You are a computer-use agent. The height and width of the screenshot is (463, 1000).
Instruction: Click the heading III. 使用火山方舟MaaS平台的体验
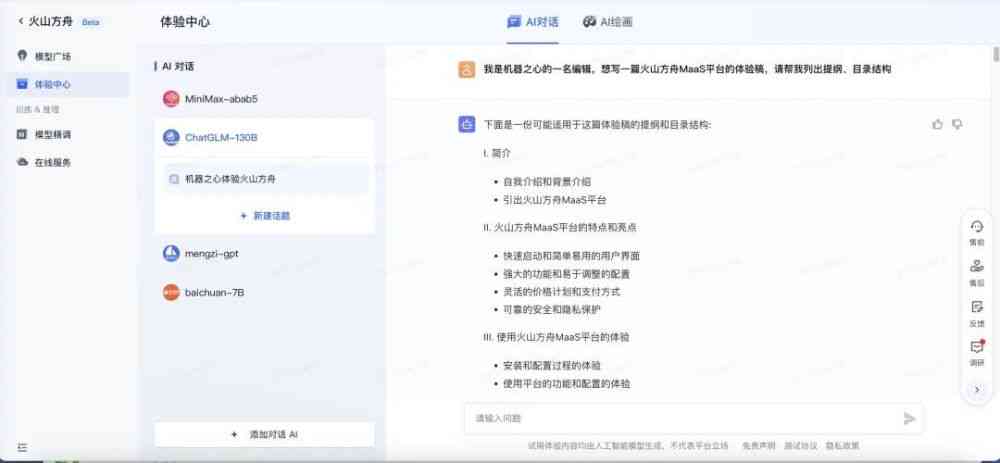pyautogui.click(x=557, y=337)
